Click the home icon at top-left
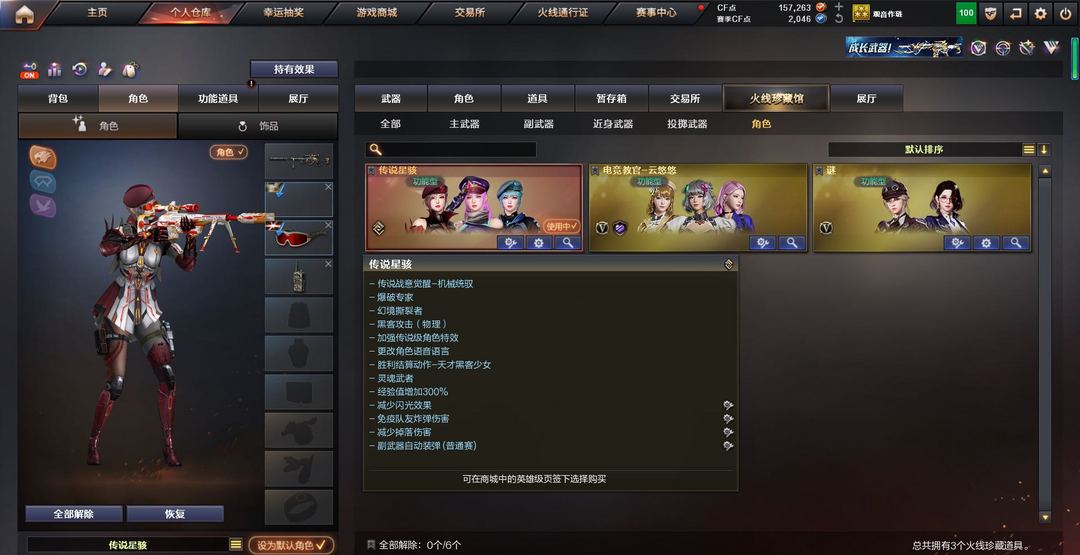1080x555 pixels. [24, 14]
